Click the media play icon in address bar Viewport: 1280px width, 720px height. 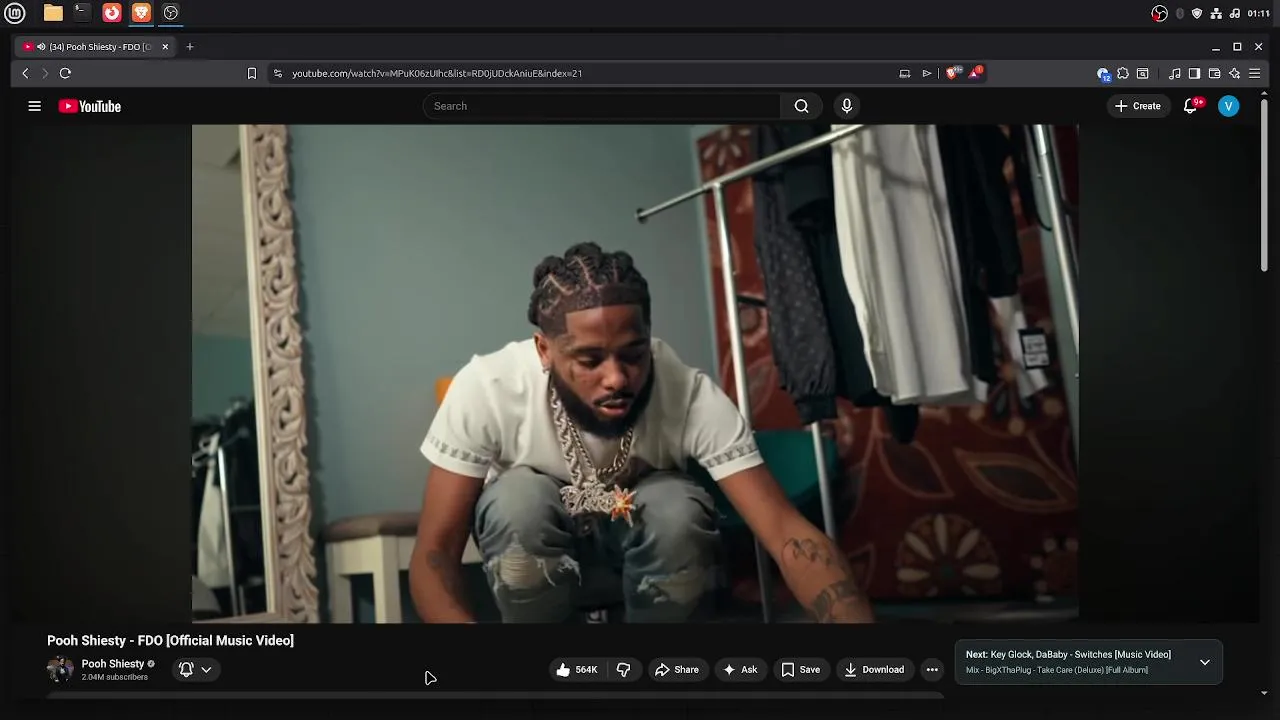[927, 73]
